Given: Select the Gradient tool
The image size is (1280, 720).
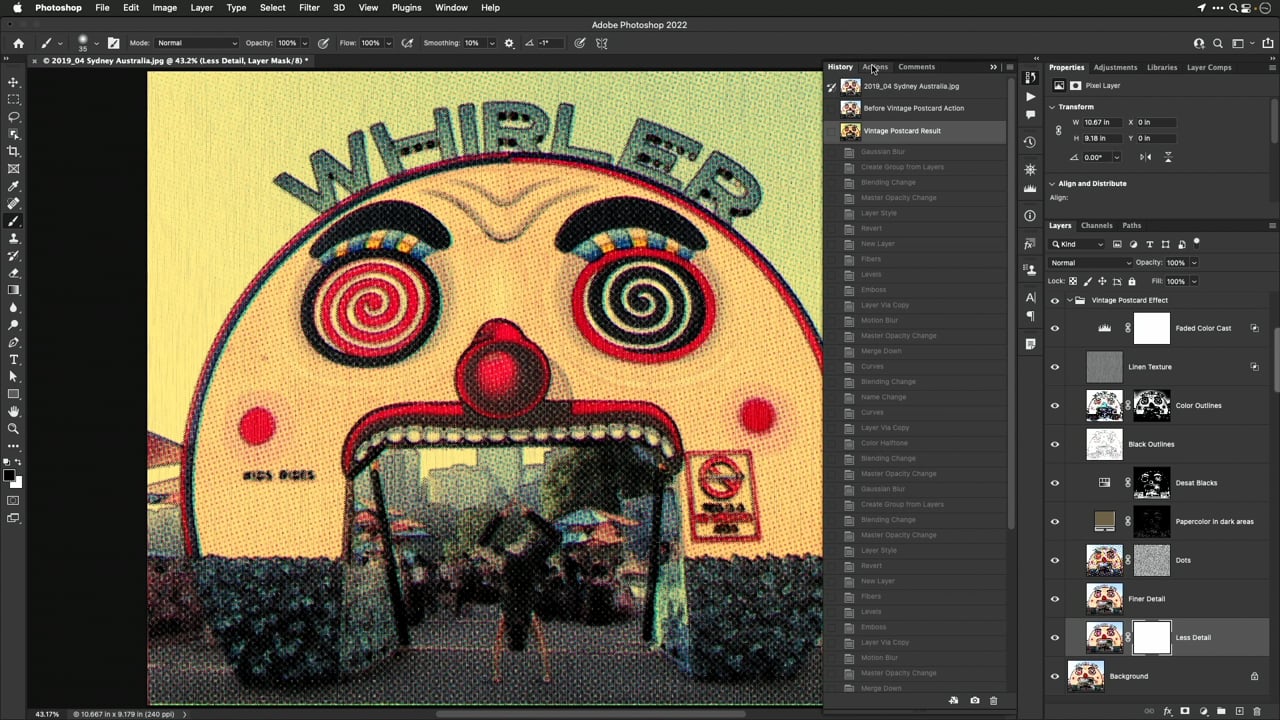Looking at the screenshot, I should (x=14, y=290).
